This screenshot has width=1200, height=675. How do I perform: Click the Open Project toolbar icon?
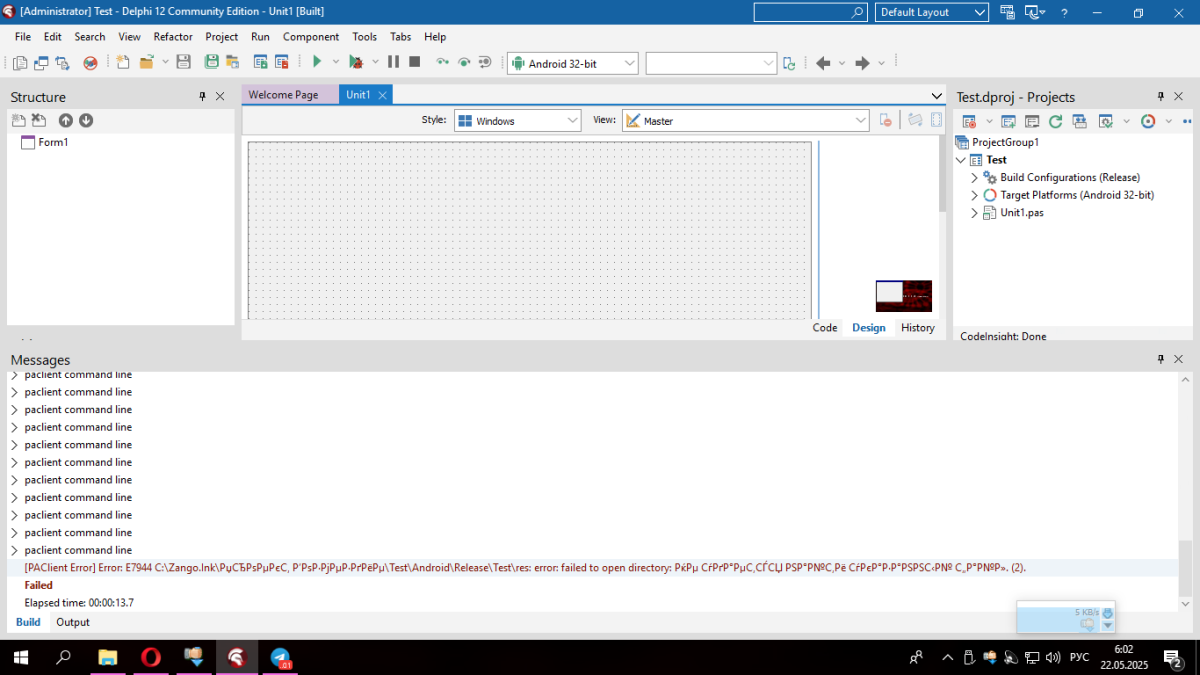tap(232, 62)
